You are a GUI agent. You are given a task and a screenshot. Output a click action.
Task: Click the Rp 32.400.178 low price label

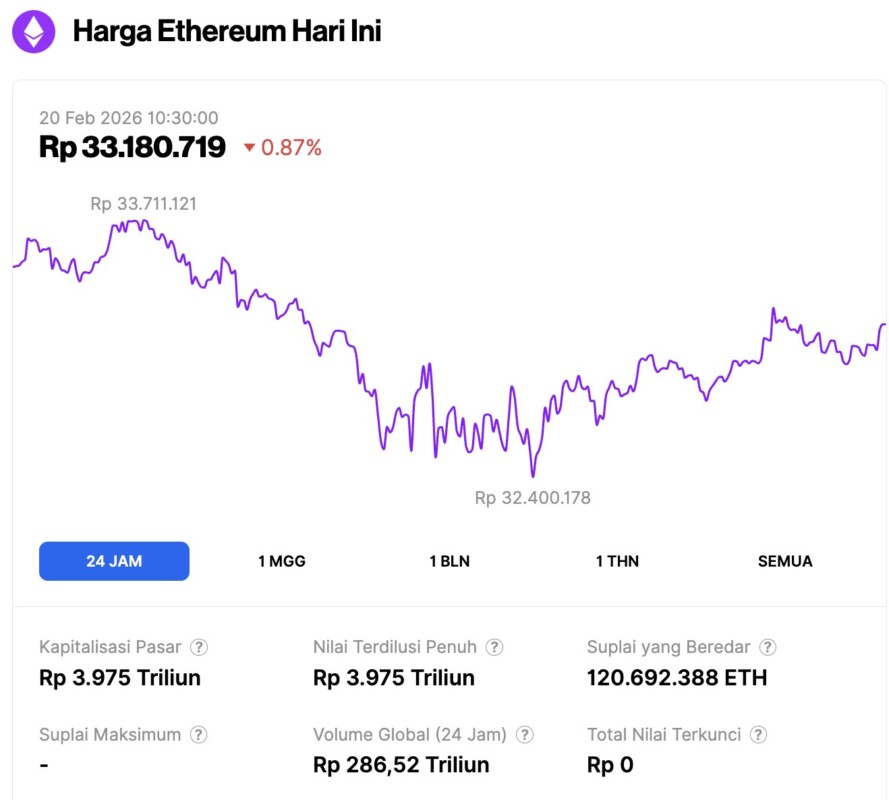[x=532, y=497]
